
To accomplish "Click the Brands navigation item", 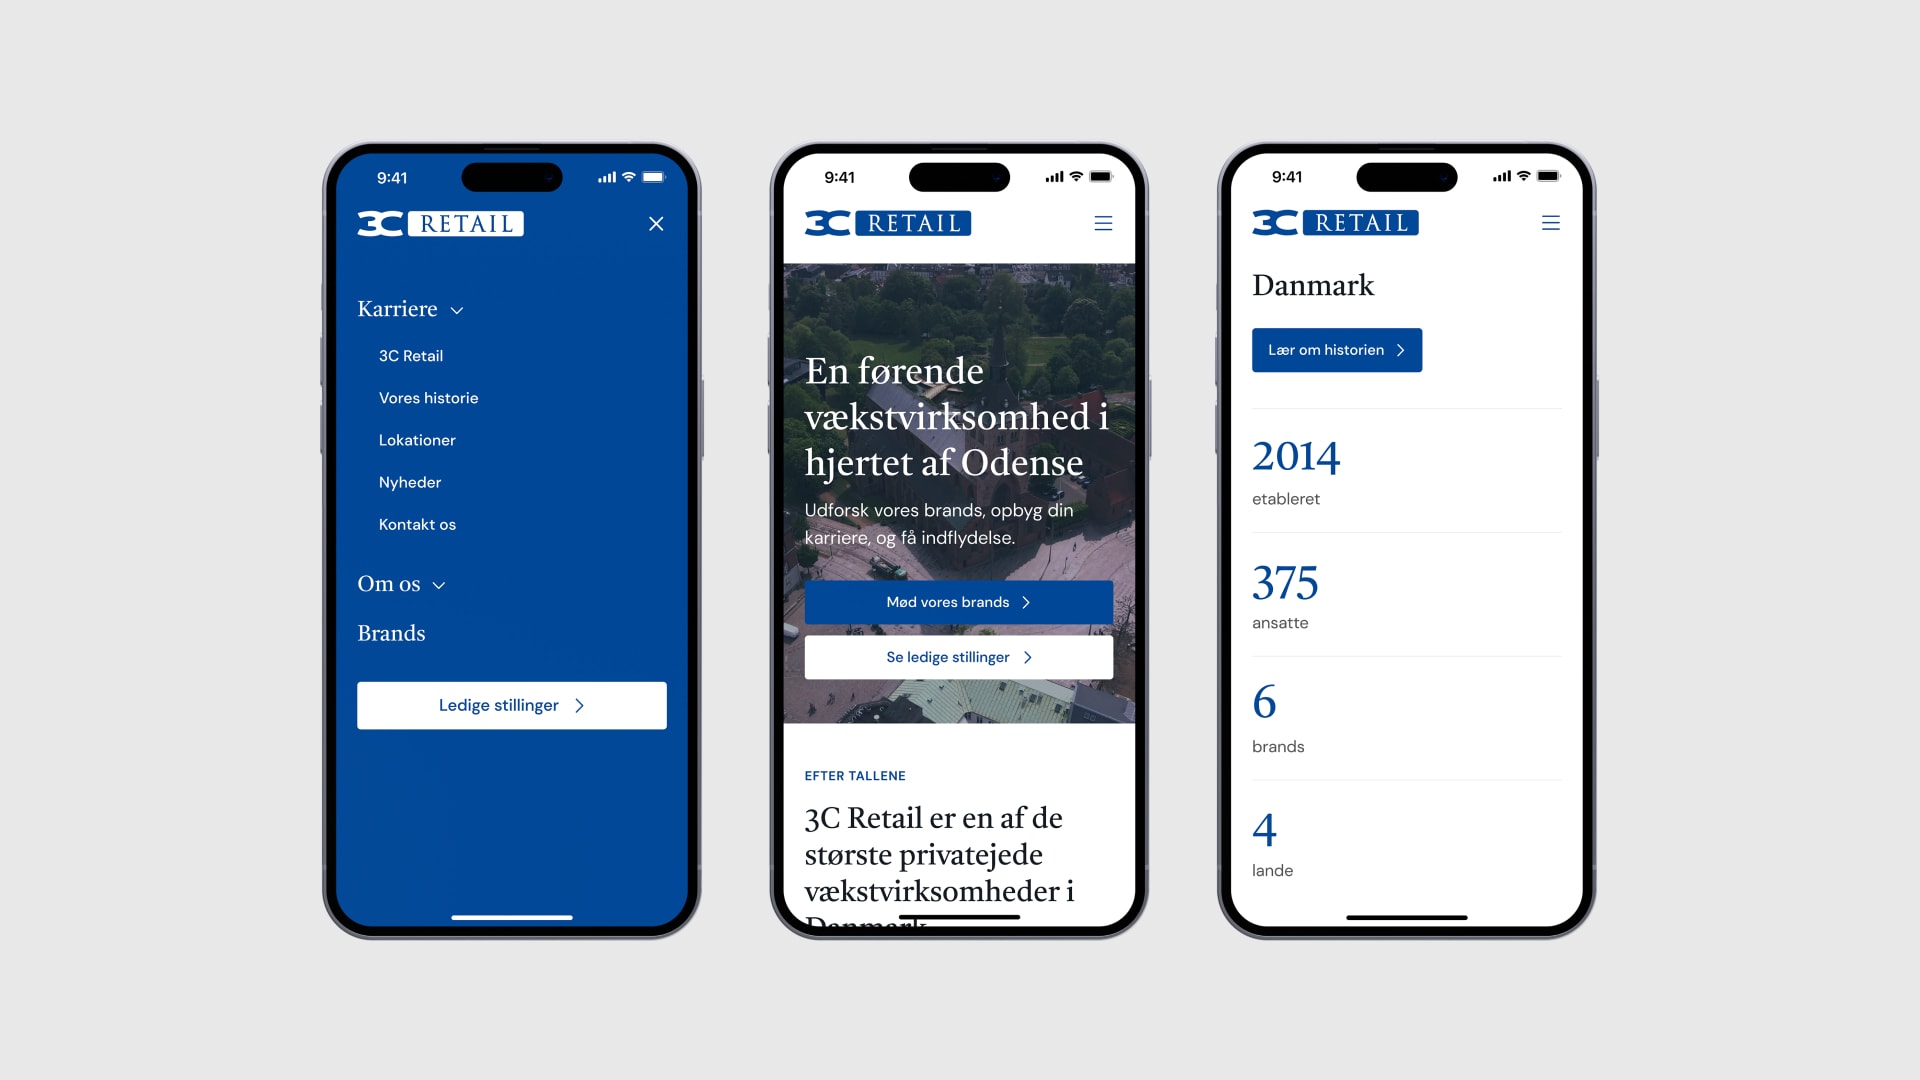I will tap(392, 632).
